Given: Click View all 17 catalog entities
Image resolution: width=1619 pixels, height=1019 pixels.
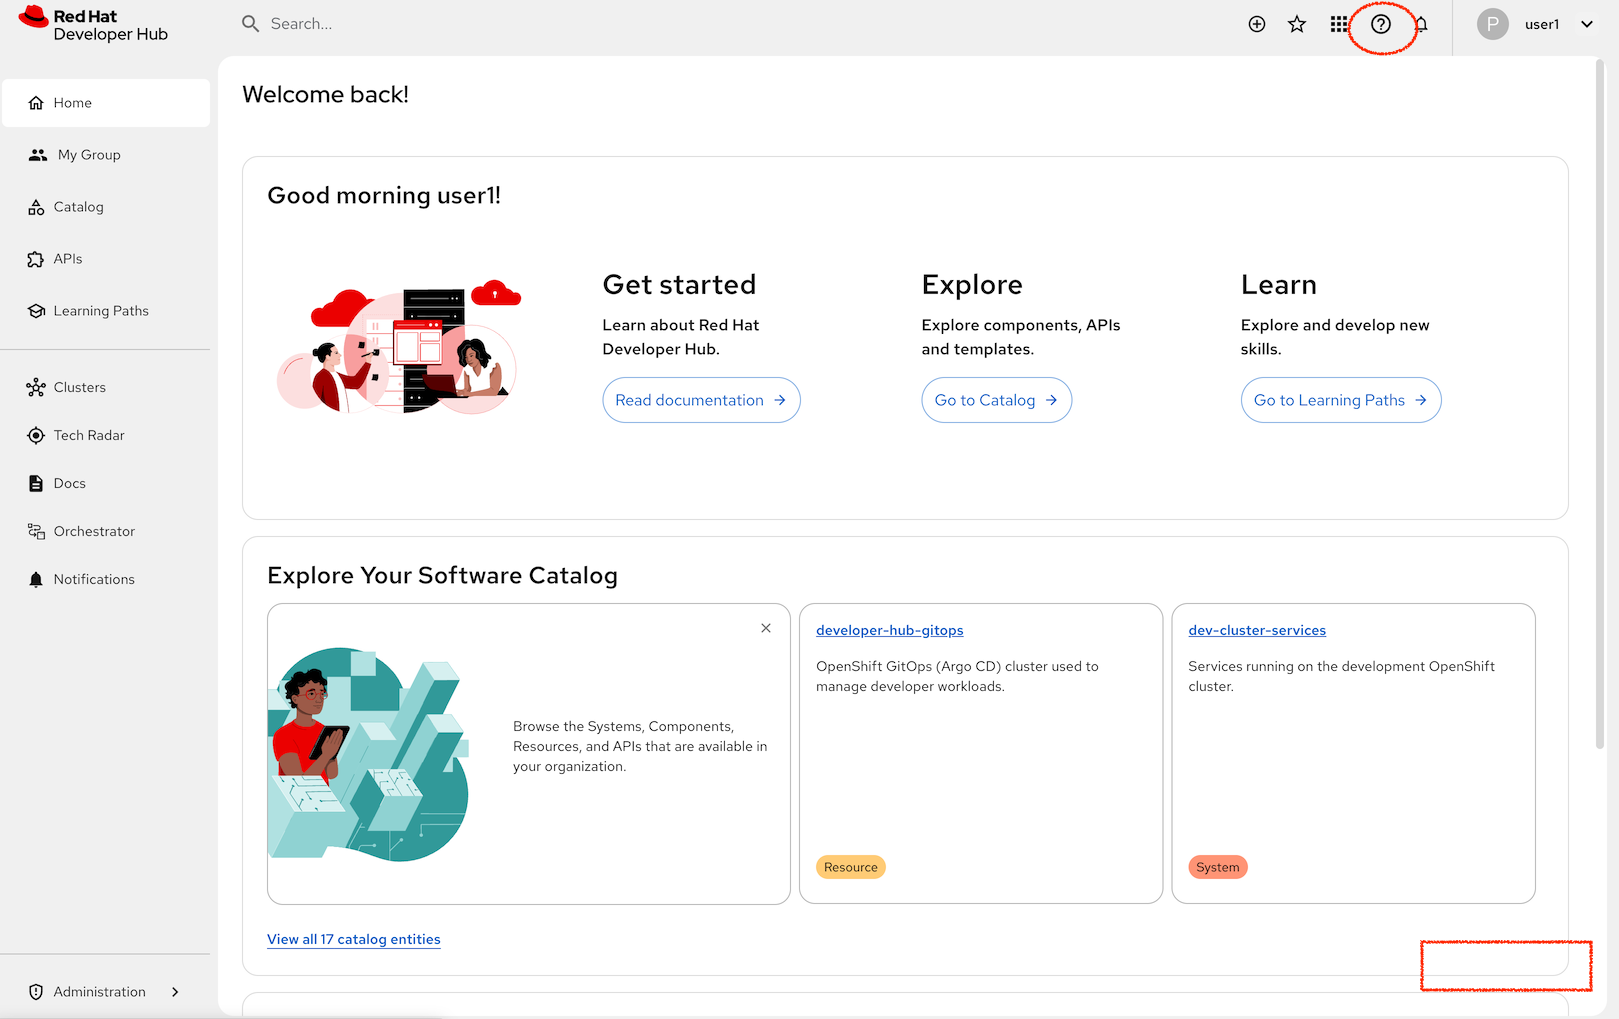Looking at the screenshot, I should click(353, 939).
